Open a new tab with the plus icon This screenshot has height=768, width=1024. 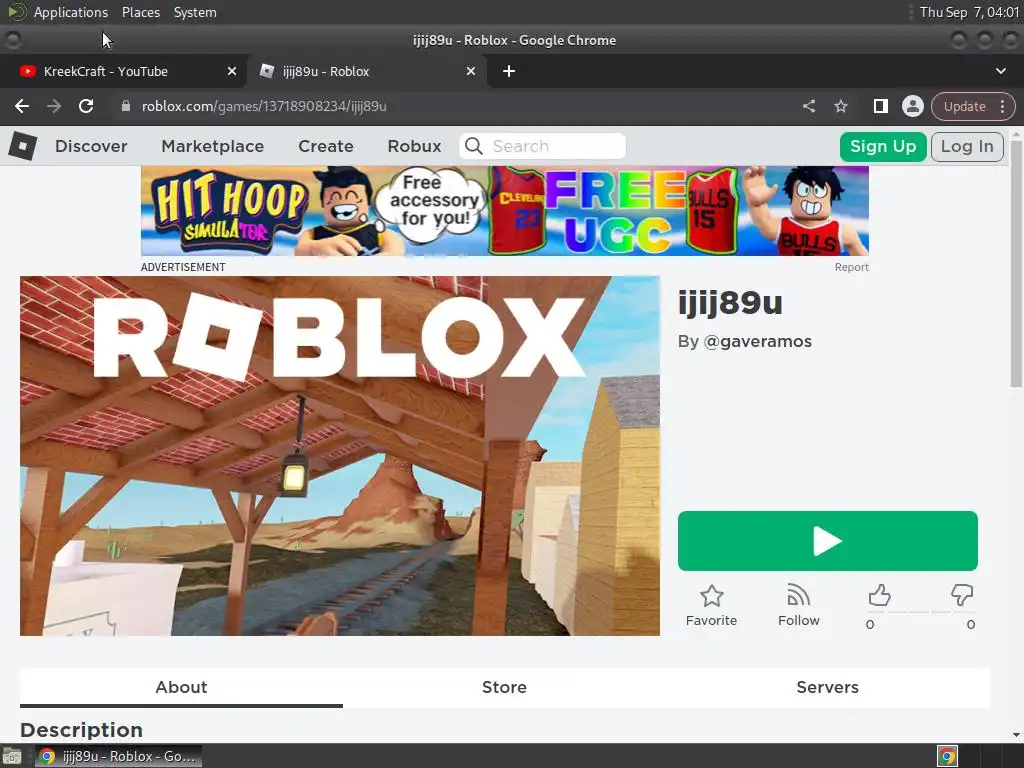pos(509,71)
